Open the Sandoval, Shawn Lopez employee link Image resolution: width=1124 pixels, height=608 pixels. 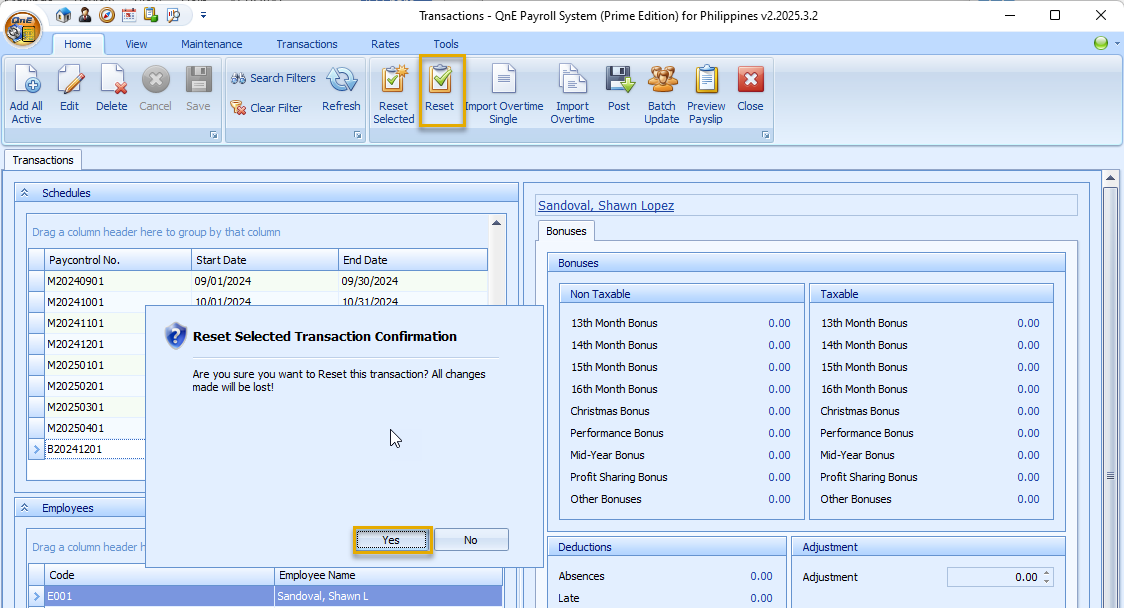point(606,206)
